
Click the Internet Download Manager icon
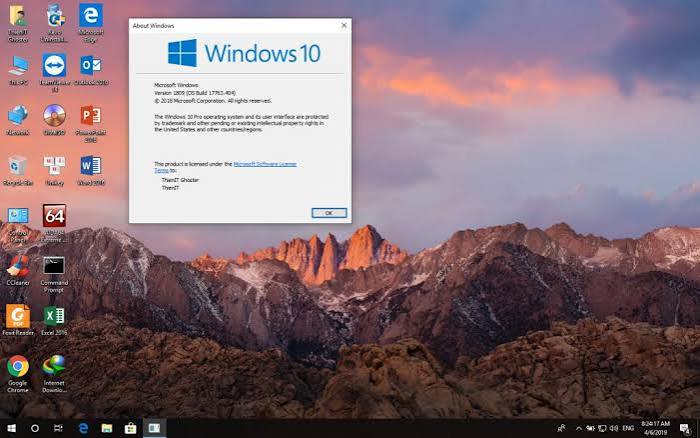54,374
